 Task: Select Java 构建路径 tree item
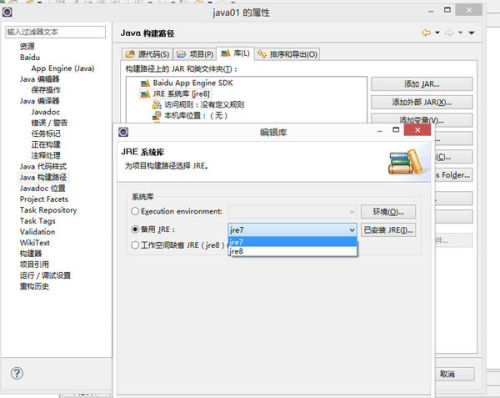click(x=43, y=177)
